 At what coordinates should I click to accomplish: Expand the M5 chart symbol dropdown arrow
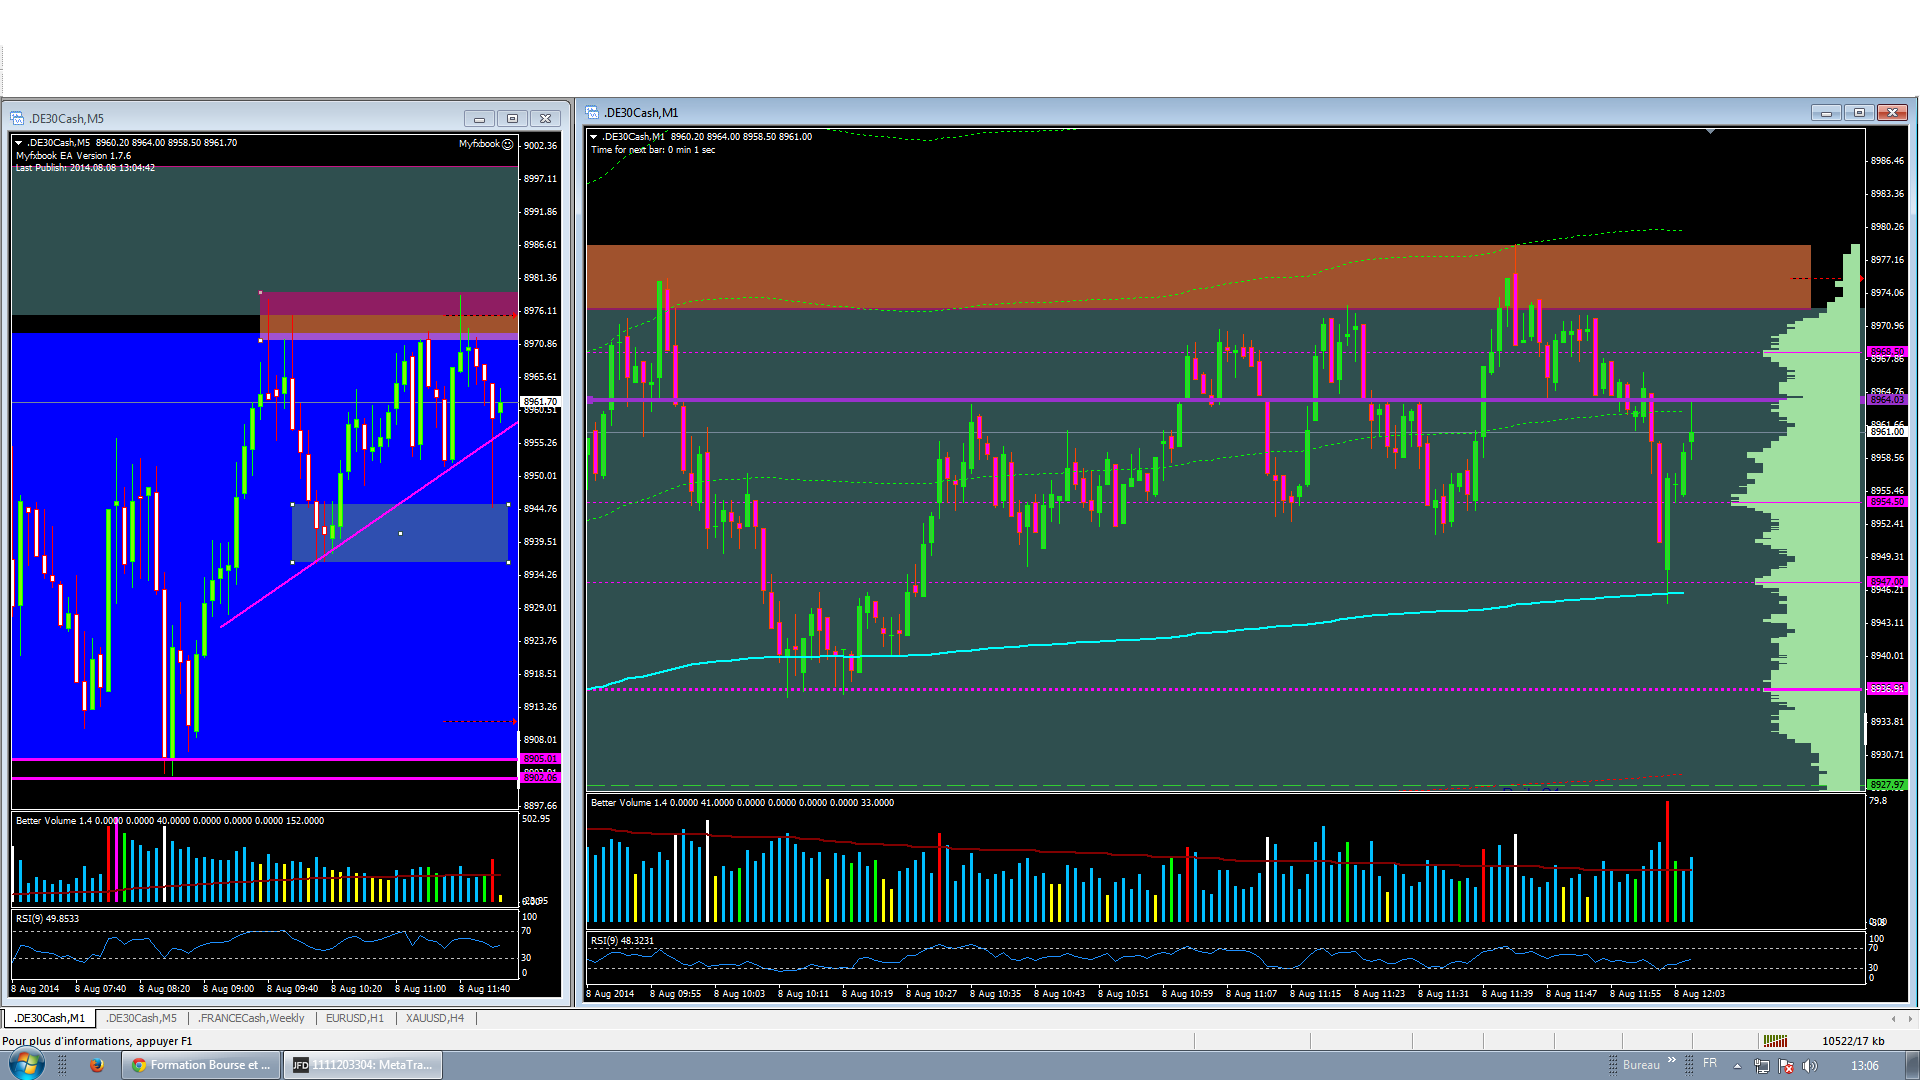point(19,143)
